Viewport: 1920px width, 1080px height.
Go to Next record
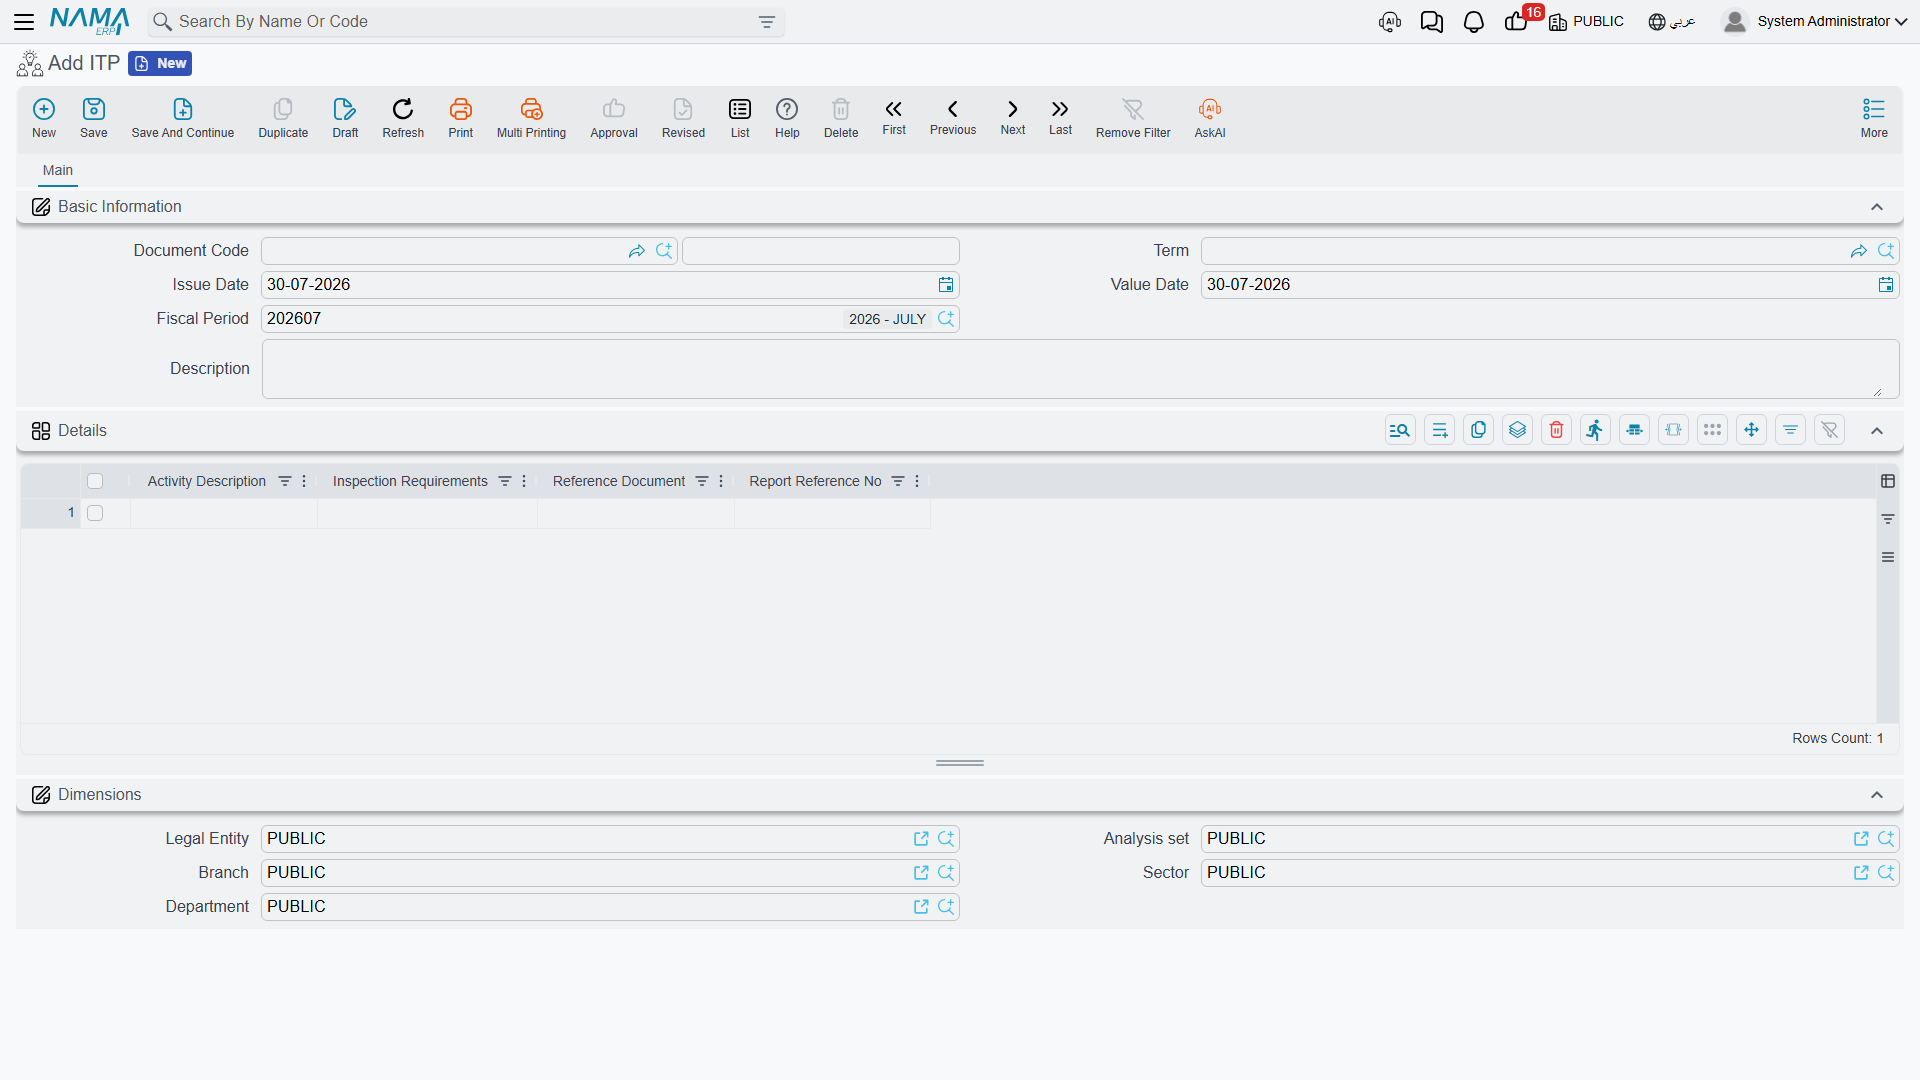coord(1013,117)
